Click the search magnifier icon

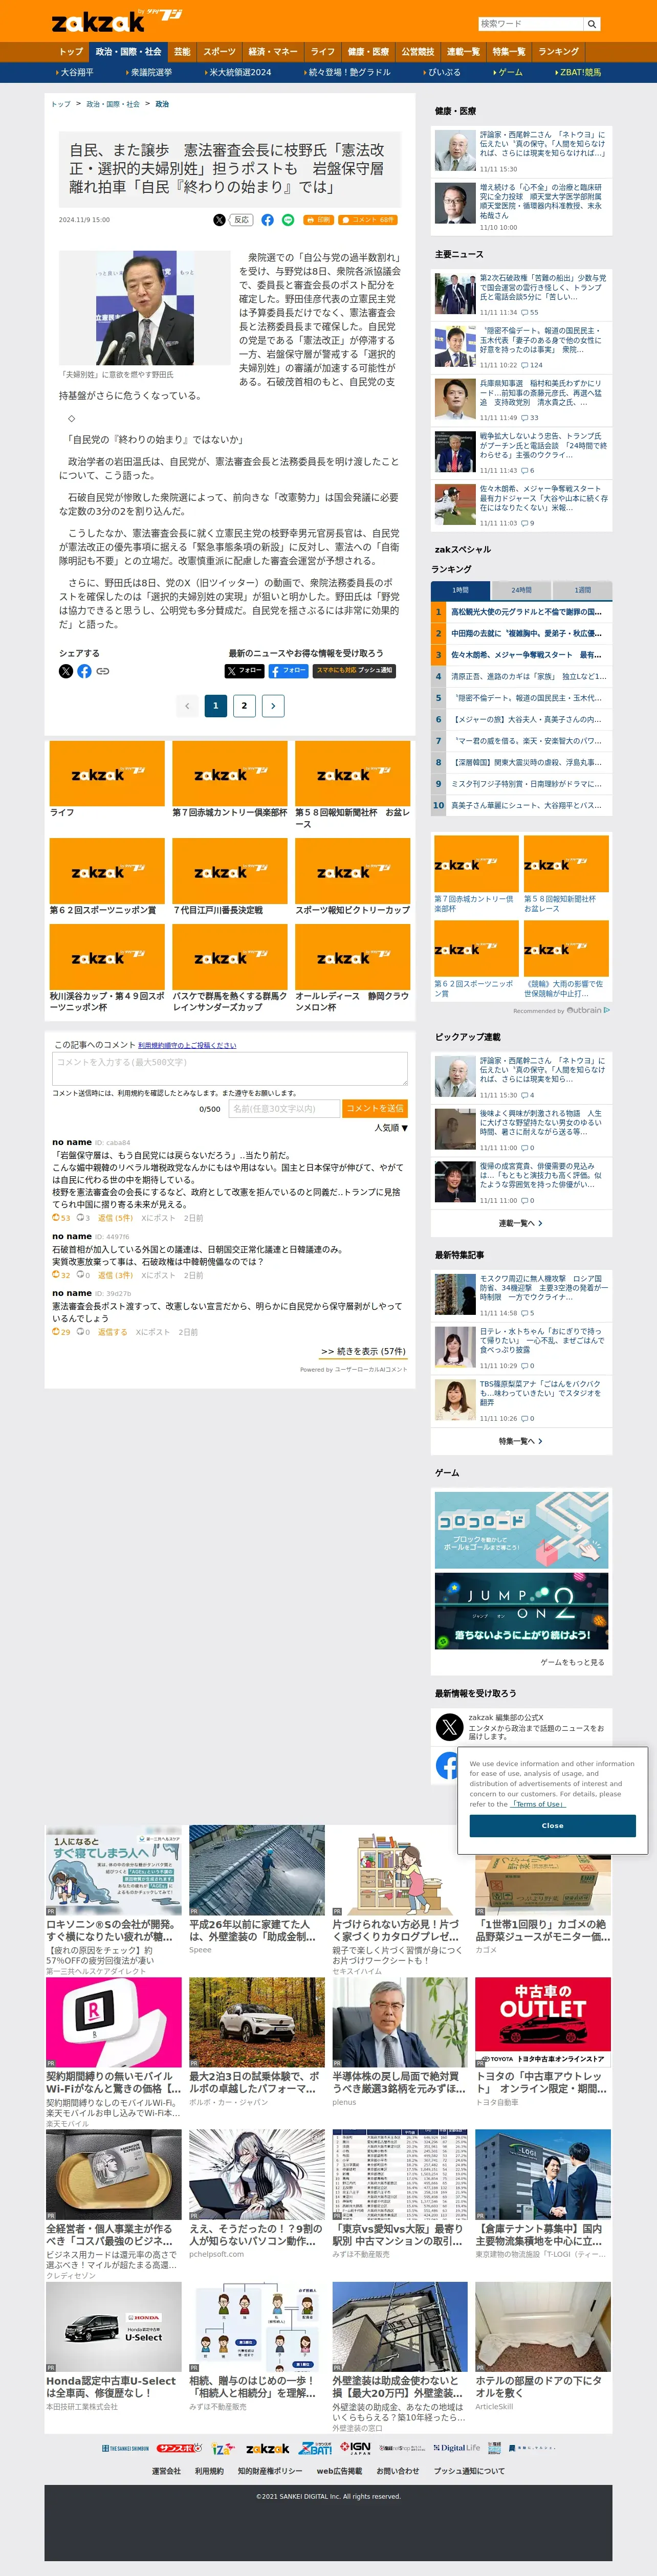591,24
